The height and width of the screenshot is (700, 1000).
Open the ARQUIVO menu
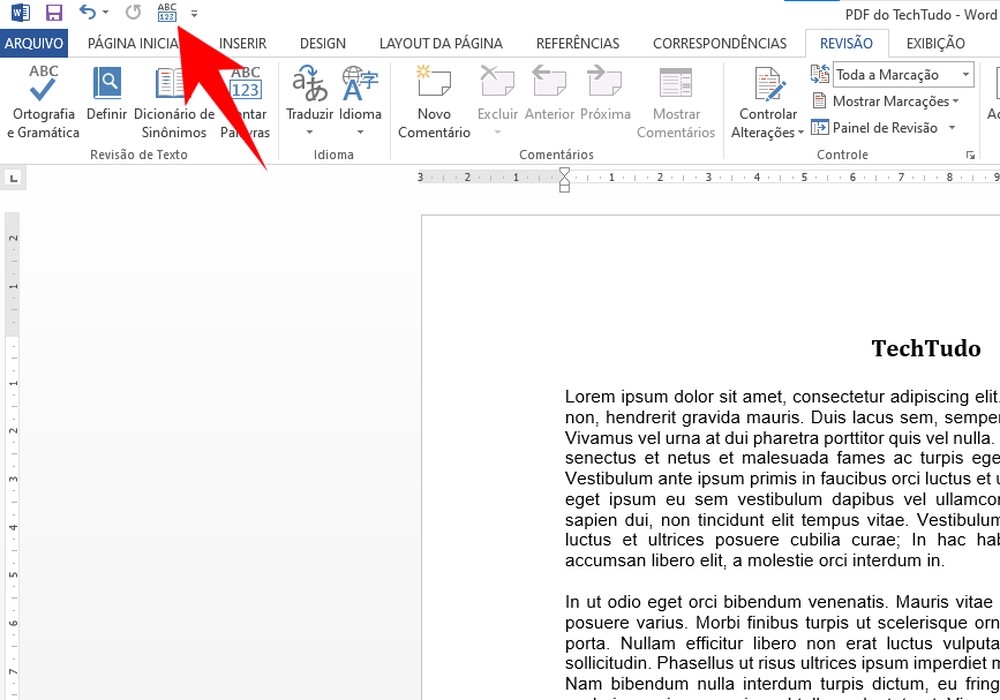pyautogui.click(x=34, y=43)
